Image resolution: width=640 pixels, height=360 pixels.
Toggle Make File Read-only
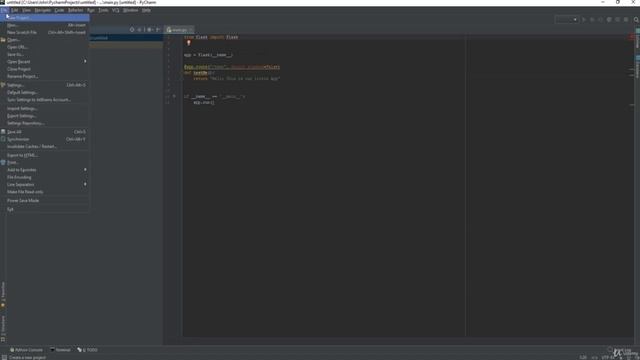tap(44, 192)
